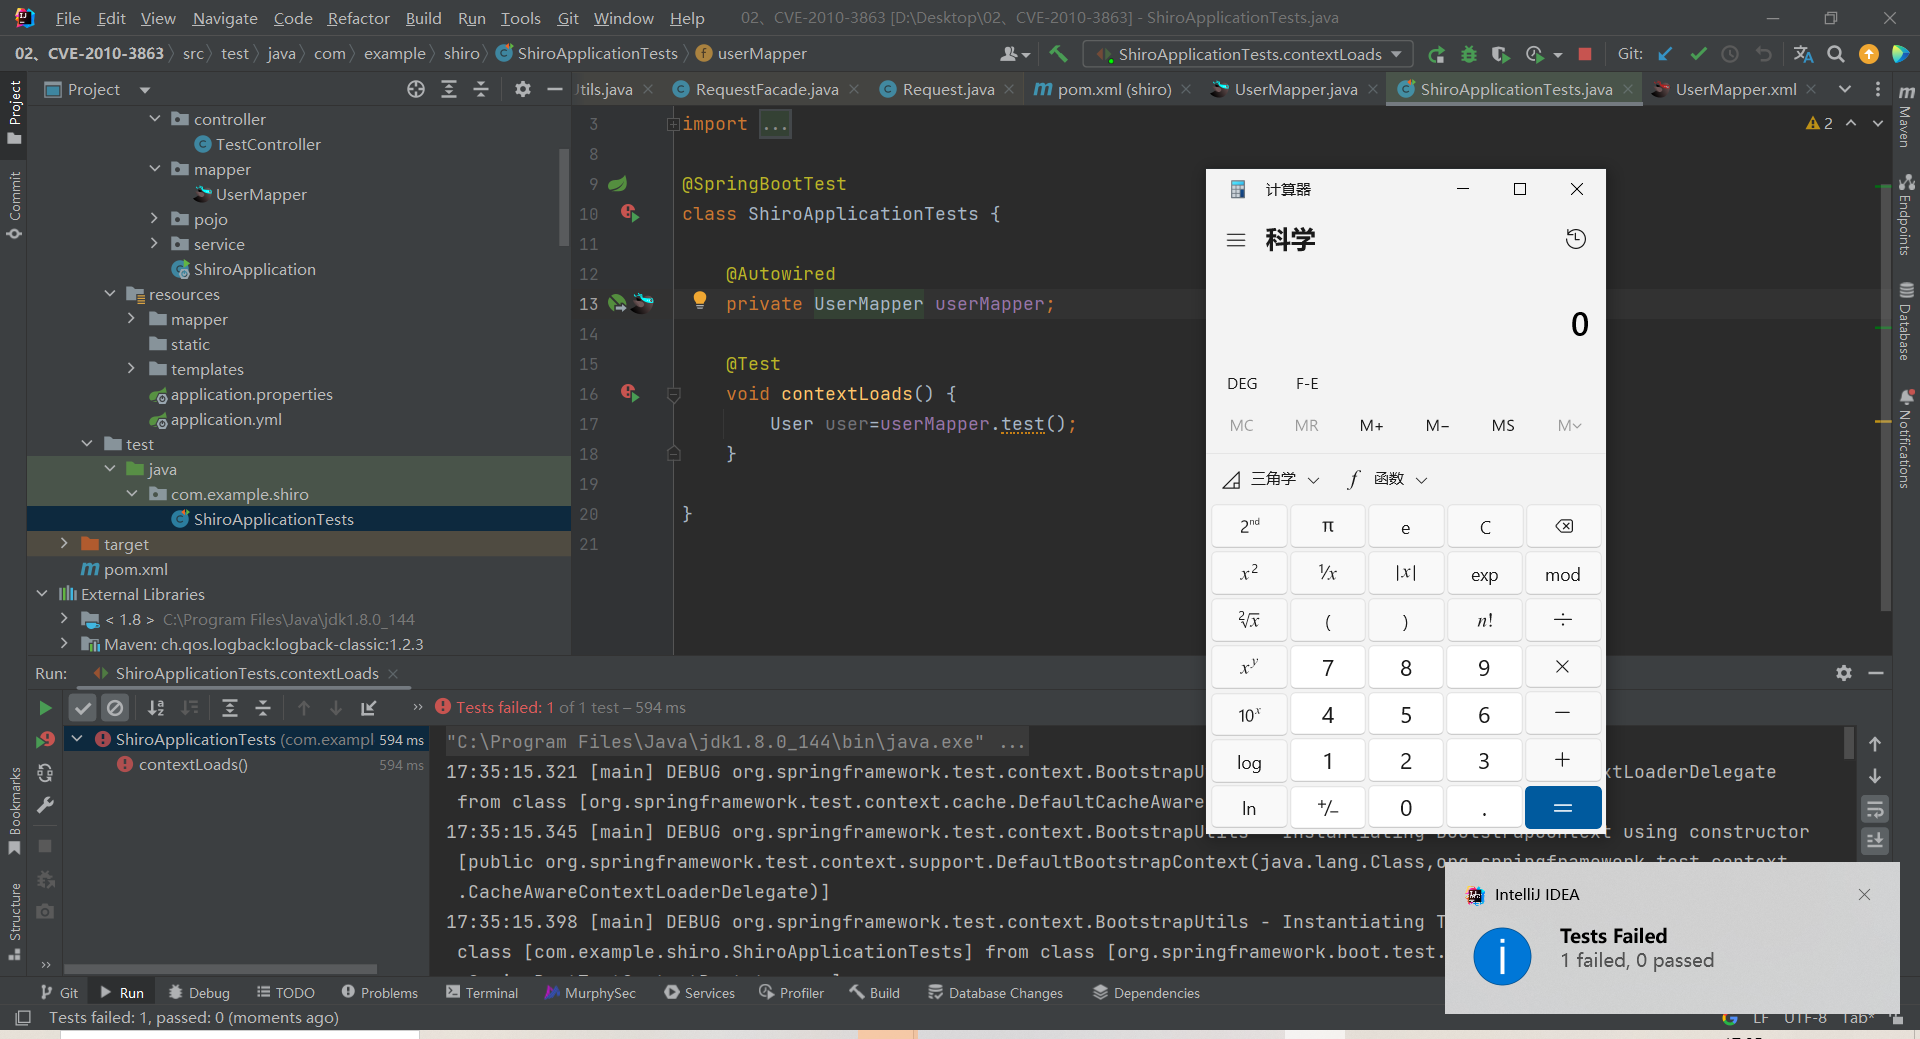Viewport: 1920px width, 1039px height.
Task: Click the Build project hammer icon
Action: coord(1058,54)
